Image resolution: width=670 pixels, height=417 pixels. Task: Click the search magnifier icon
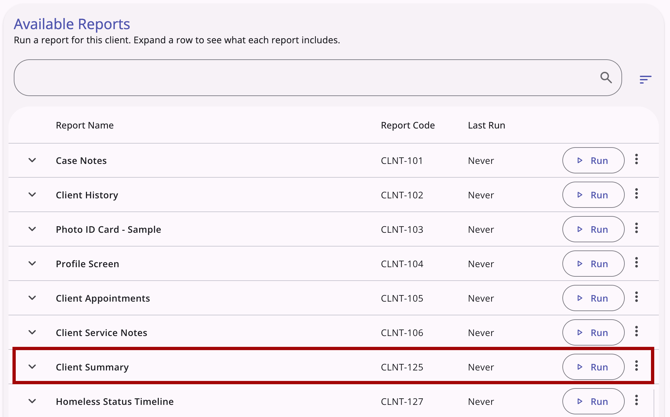[x=606, y=77]
